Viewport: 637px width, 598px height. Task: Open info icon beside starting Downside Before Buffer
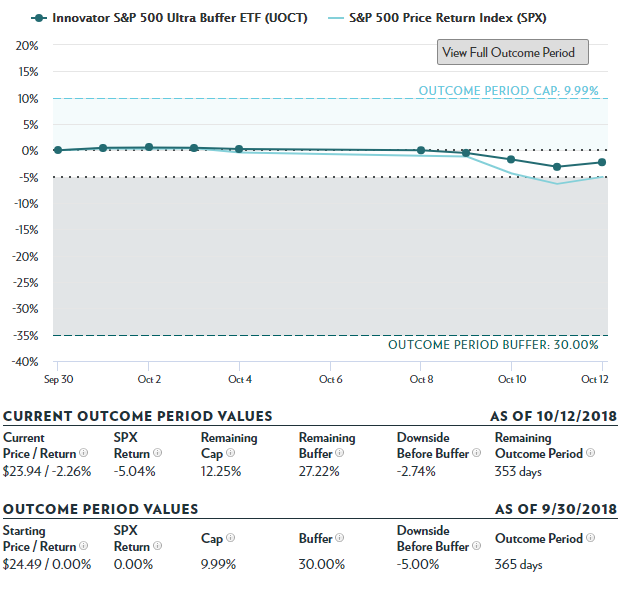[477, 546]
